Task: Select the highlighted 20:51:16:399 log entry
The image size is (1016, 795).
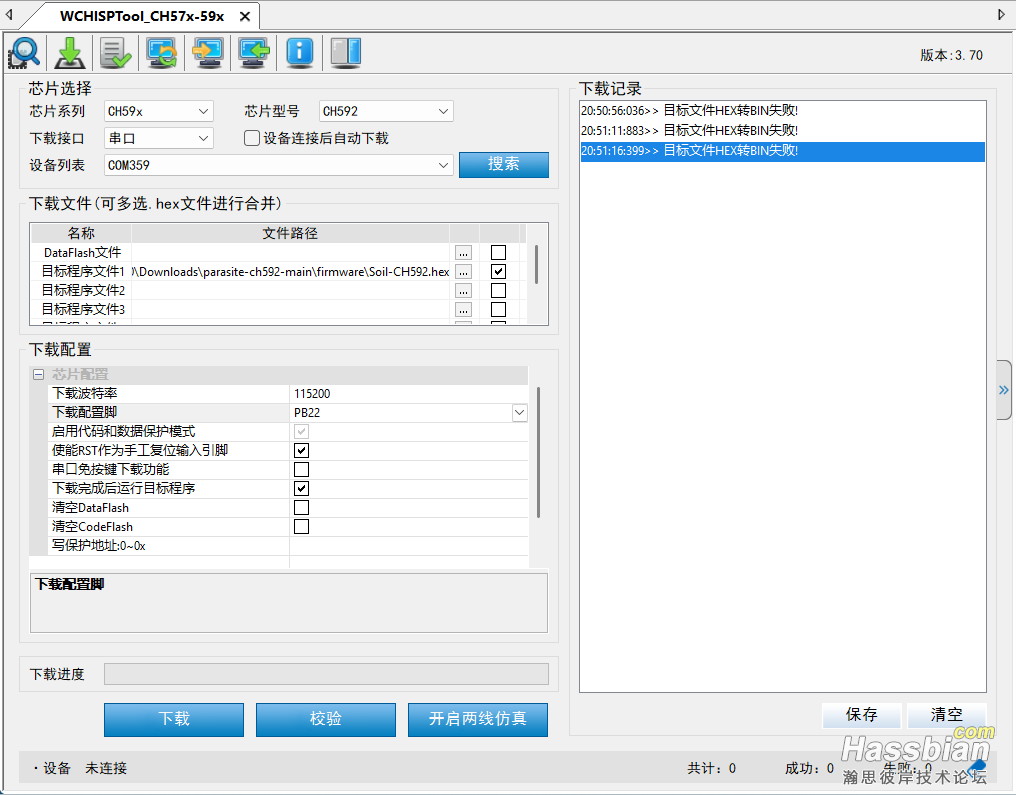Action: (782, 151)
